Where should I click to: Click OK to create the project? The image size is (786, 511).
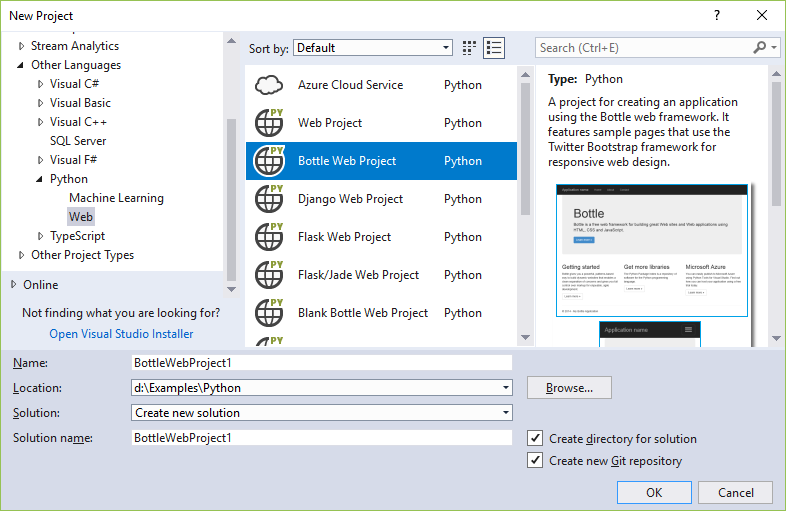click(x=654, y=492)
